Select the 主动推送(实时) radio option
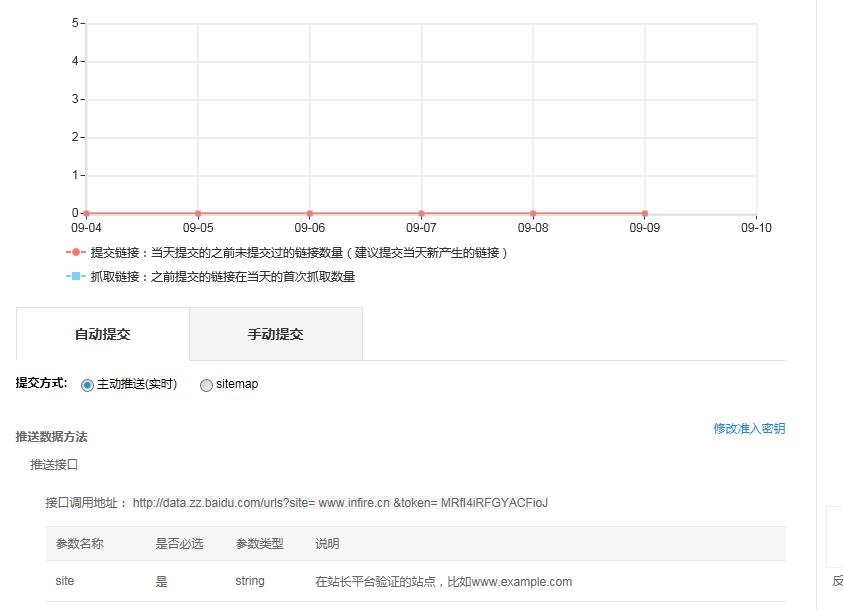This screenshot has width=843, height=610. [x=87, y=385]
